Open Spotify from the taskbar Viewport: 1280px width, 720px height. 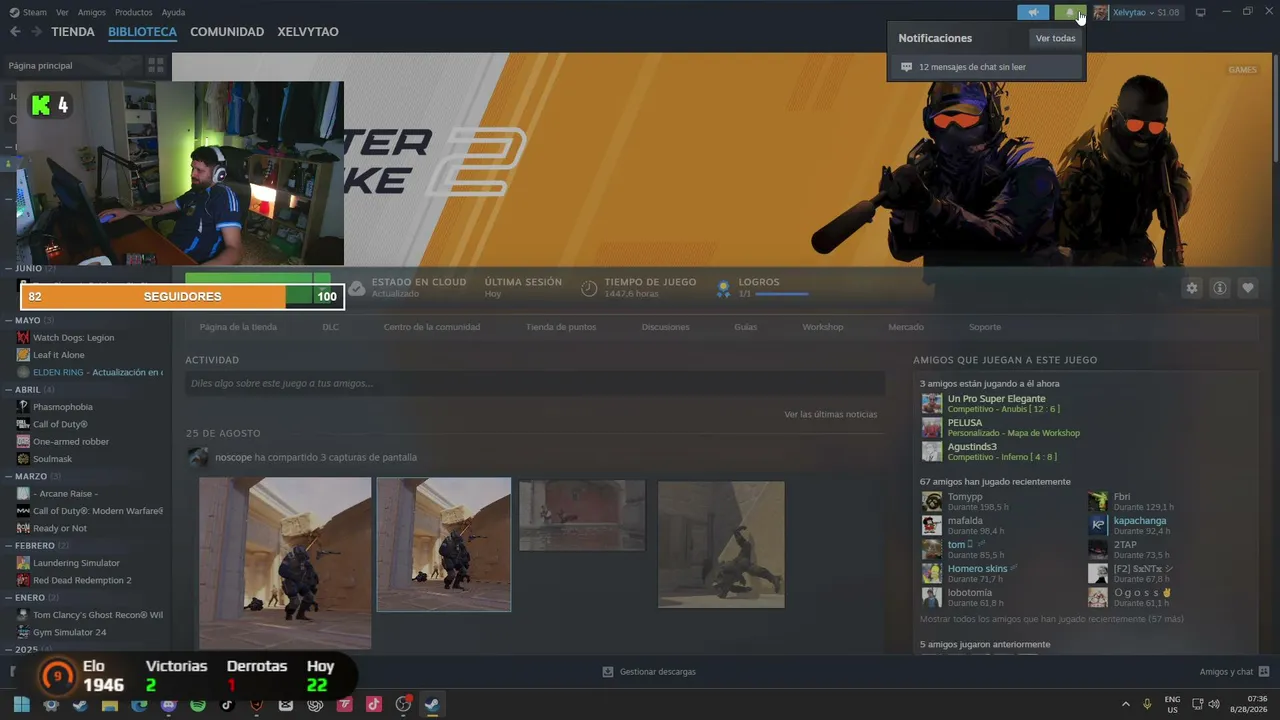click(198, 704)
